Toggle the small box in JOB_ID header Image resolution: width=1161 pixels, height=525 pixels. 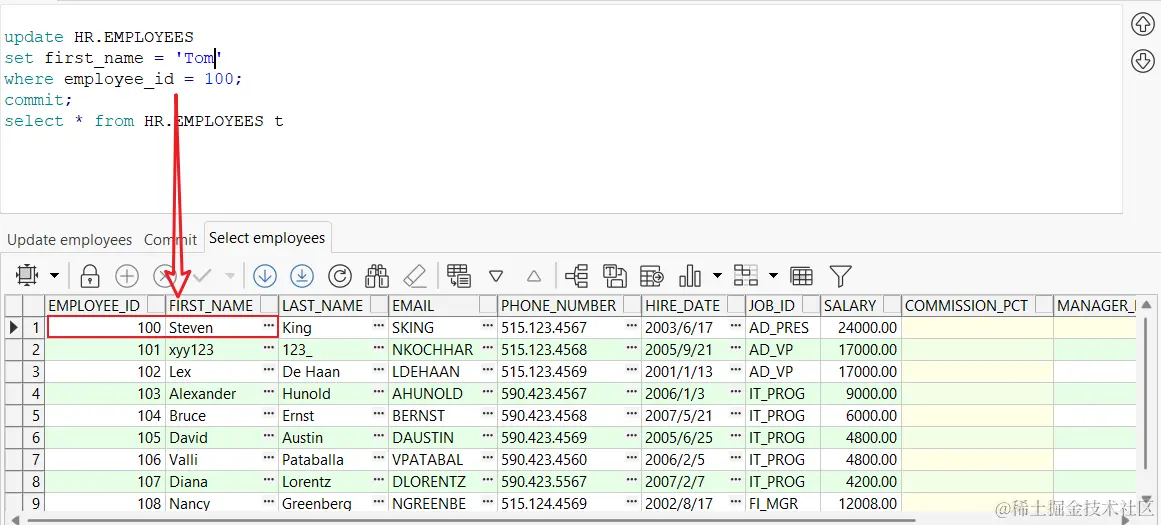point(812,305)
